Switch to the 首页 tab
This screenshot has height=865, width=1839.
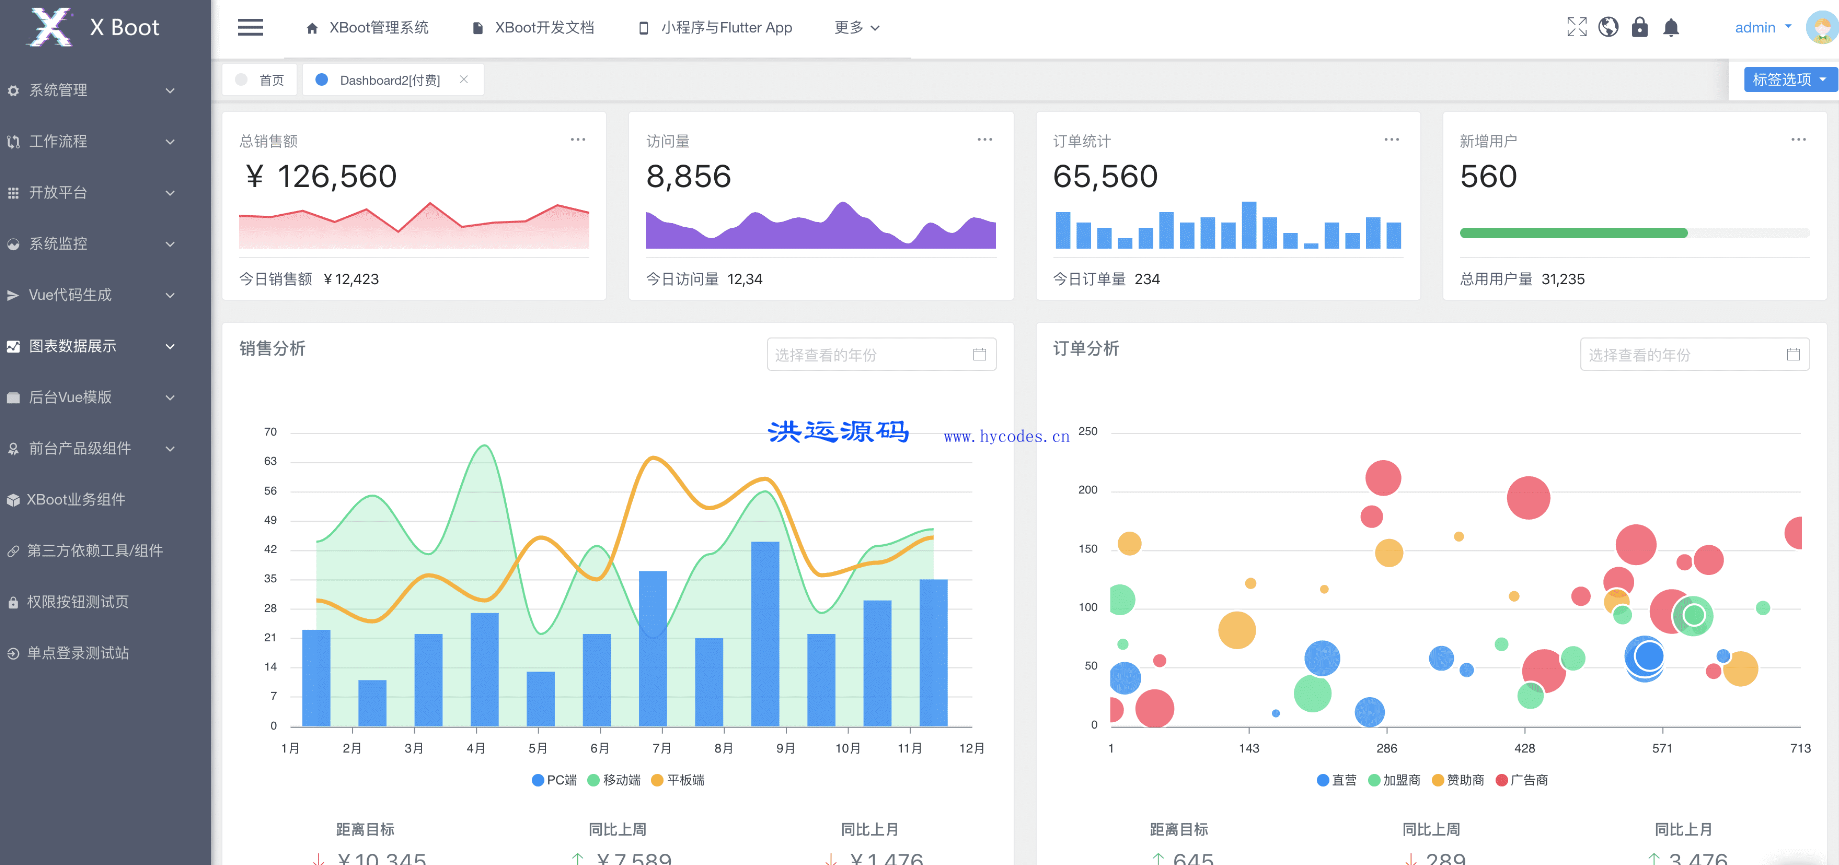coord(260,80)
